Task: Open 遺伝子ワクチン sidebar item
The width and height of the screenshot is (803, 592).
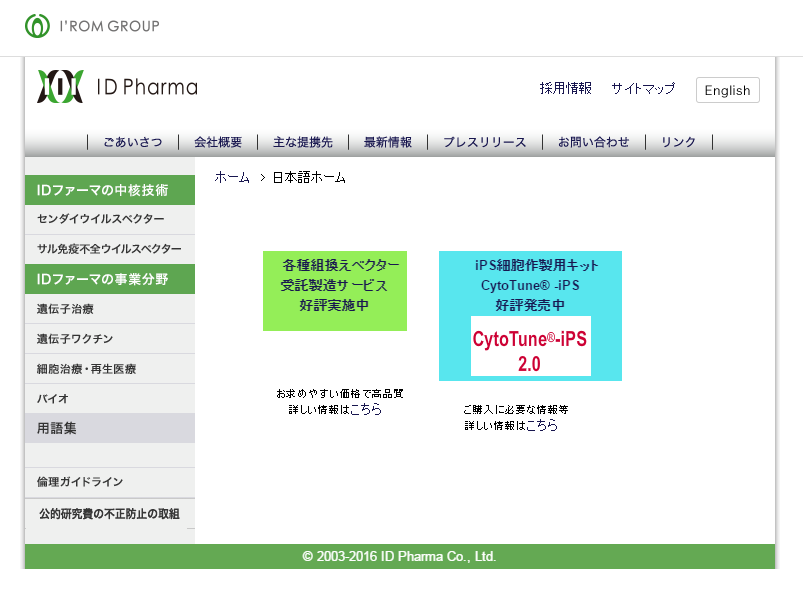Action: pos(110,339)
